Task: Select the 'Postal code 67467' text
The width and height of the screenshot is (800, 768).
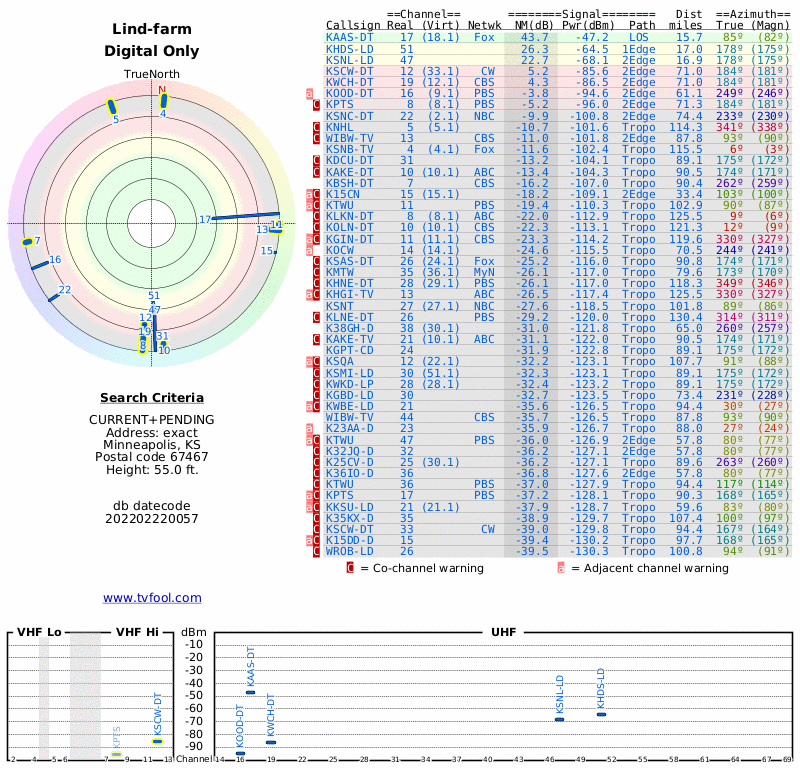Action: coord(152,457)
